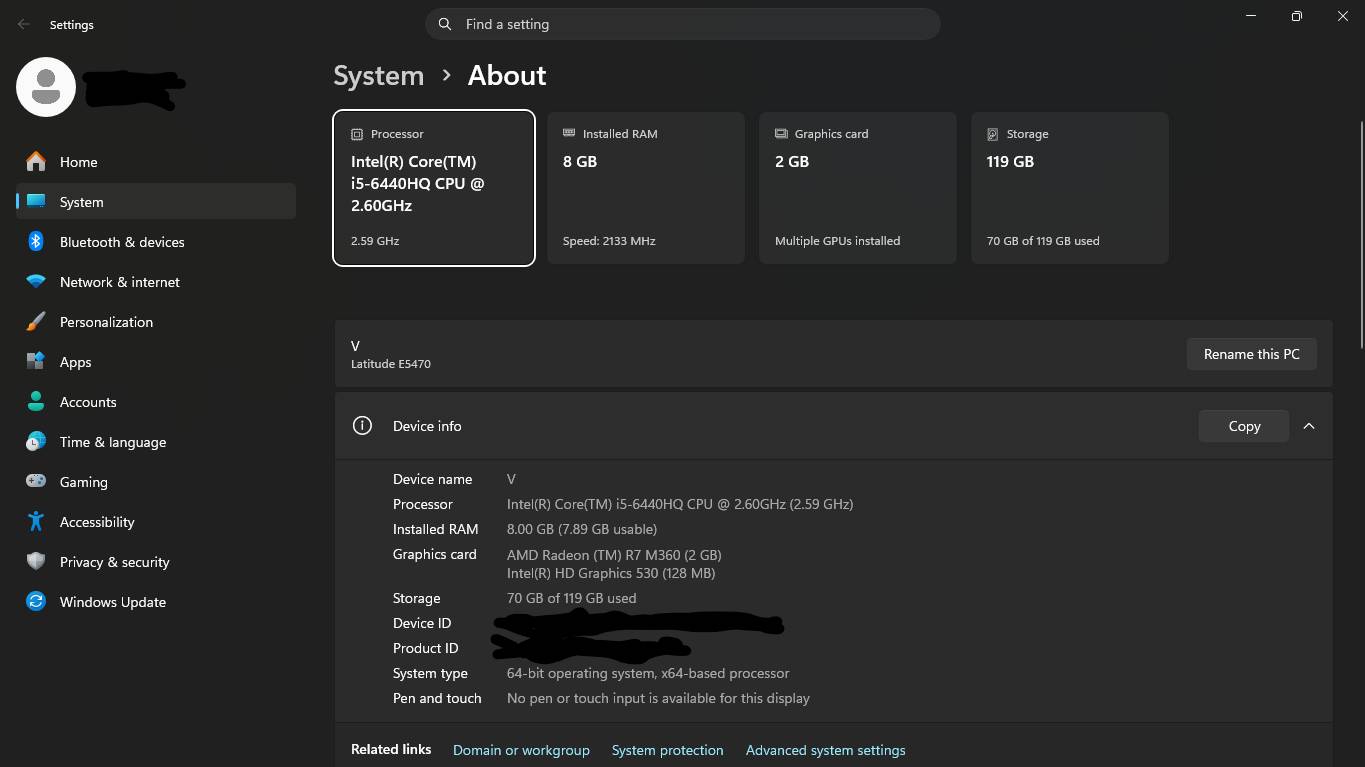
Task: Click the Processor chip icon
Action: [x=357, y=134]
